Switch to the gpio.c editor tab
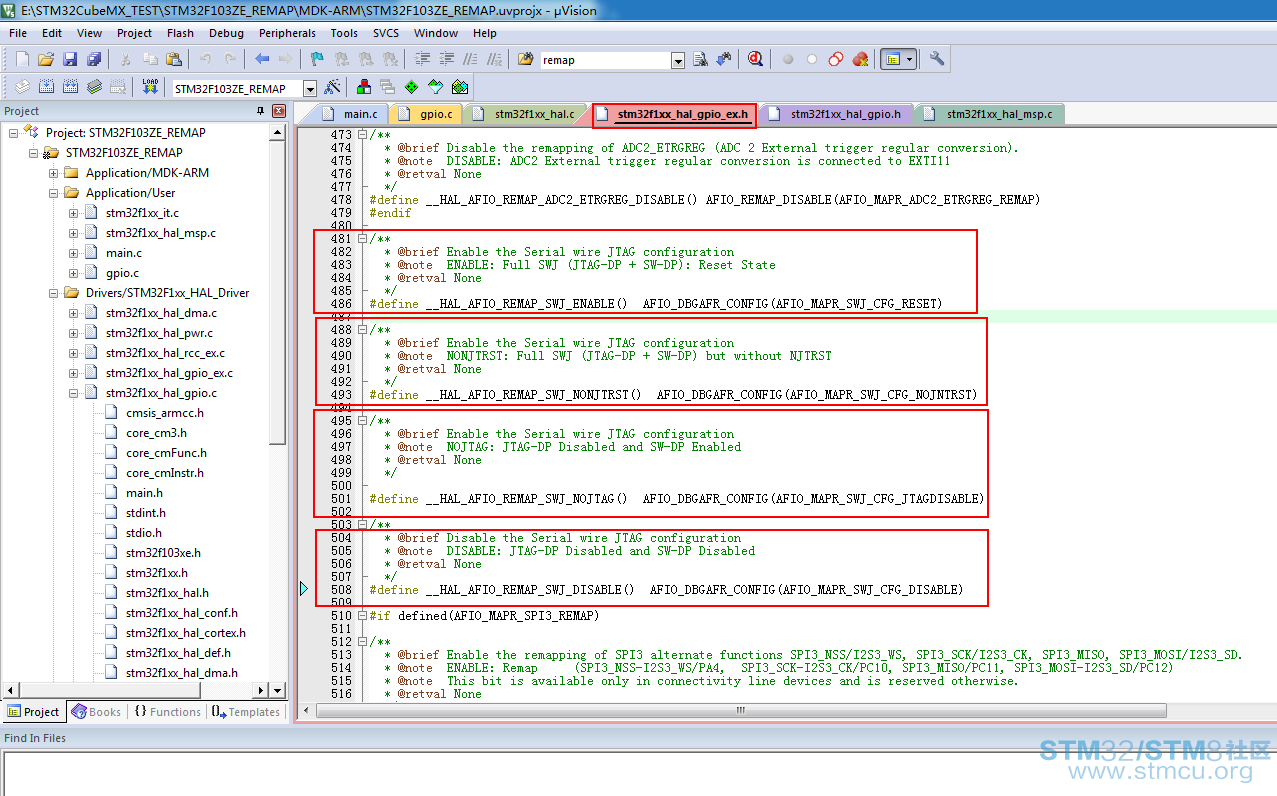The width and height of the screenshot is (1277, 796). point(428,114)
